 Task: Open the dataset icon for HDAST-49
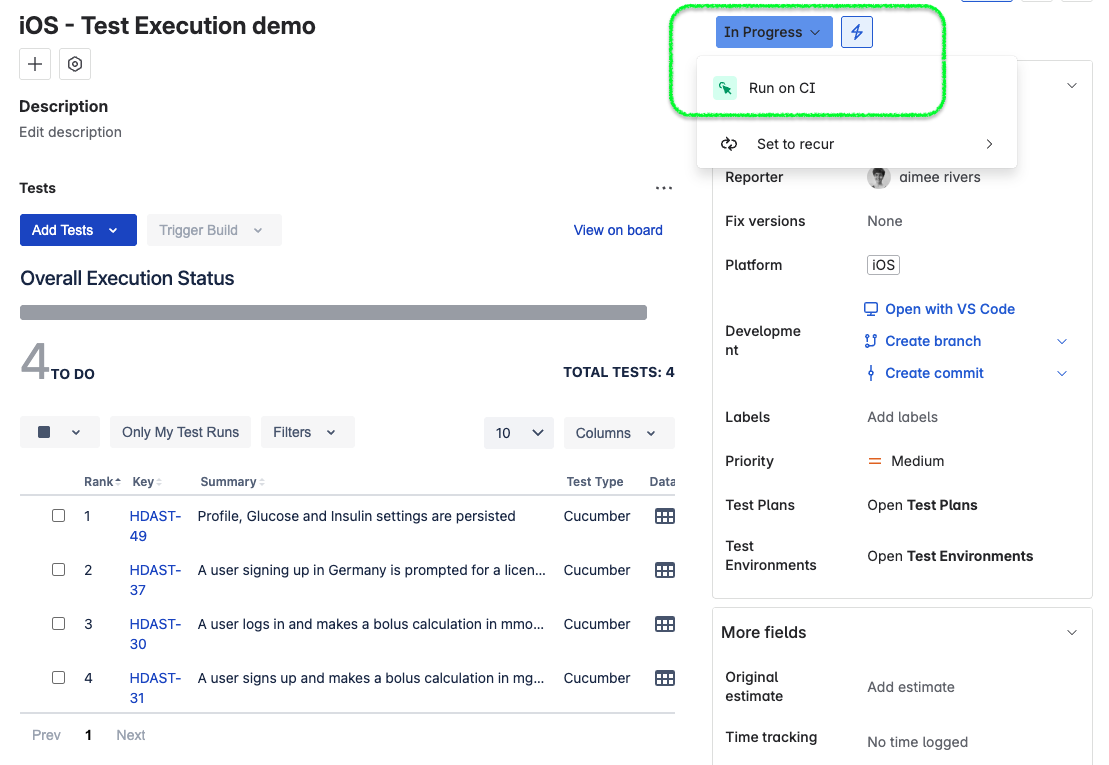(665, 515)
